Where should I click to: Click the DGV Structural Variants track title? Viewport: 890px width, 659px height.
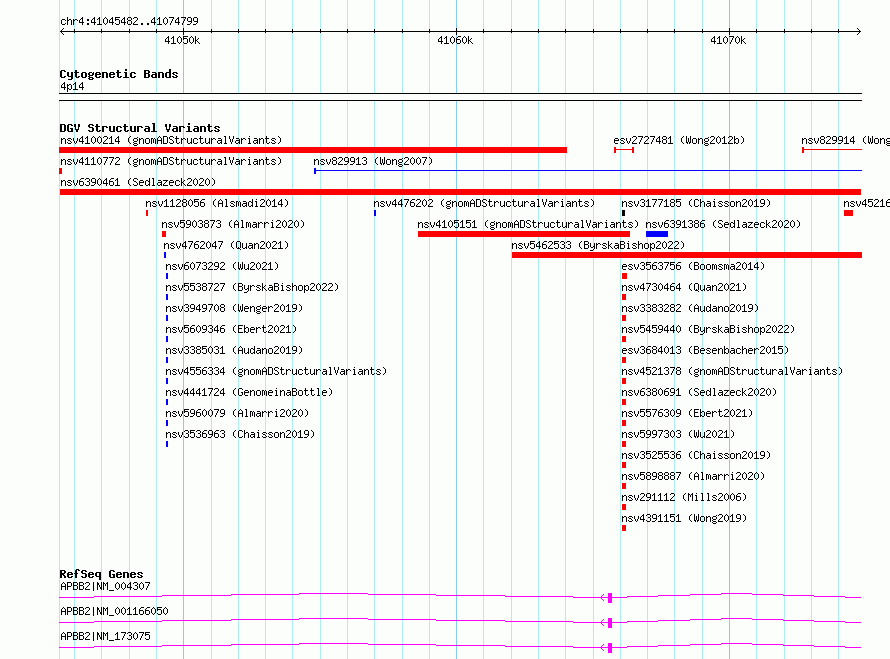[x=140, y=128]
